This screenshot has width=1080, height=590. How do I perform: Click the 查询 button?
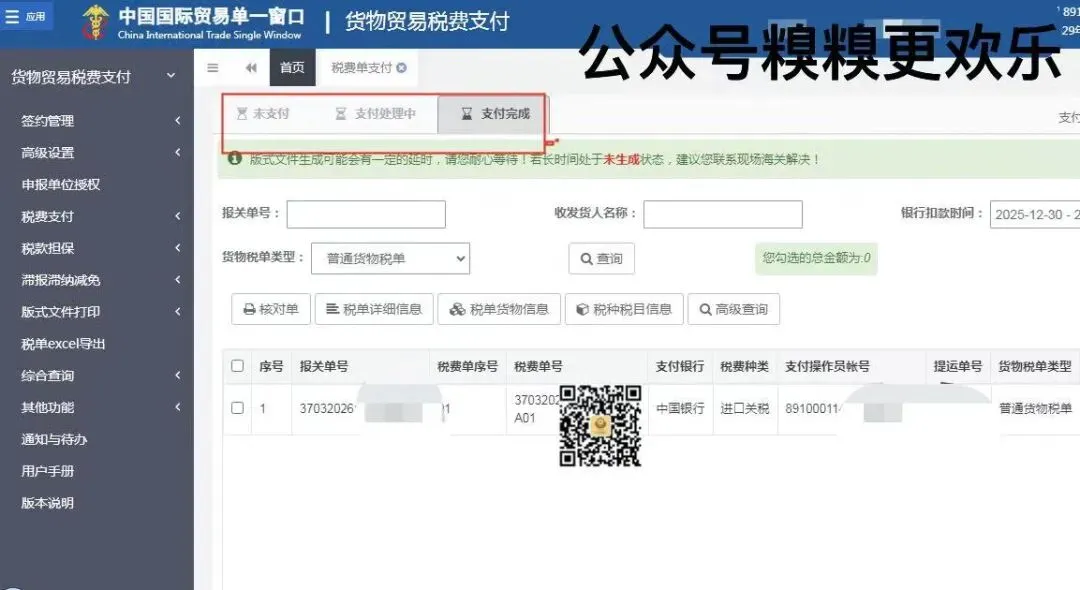pyautogui.click(x=601, y=259)
